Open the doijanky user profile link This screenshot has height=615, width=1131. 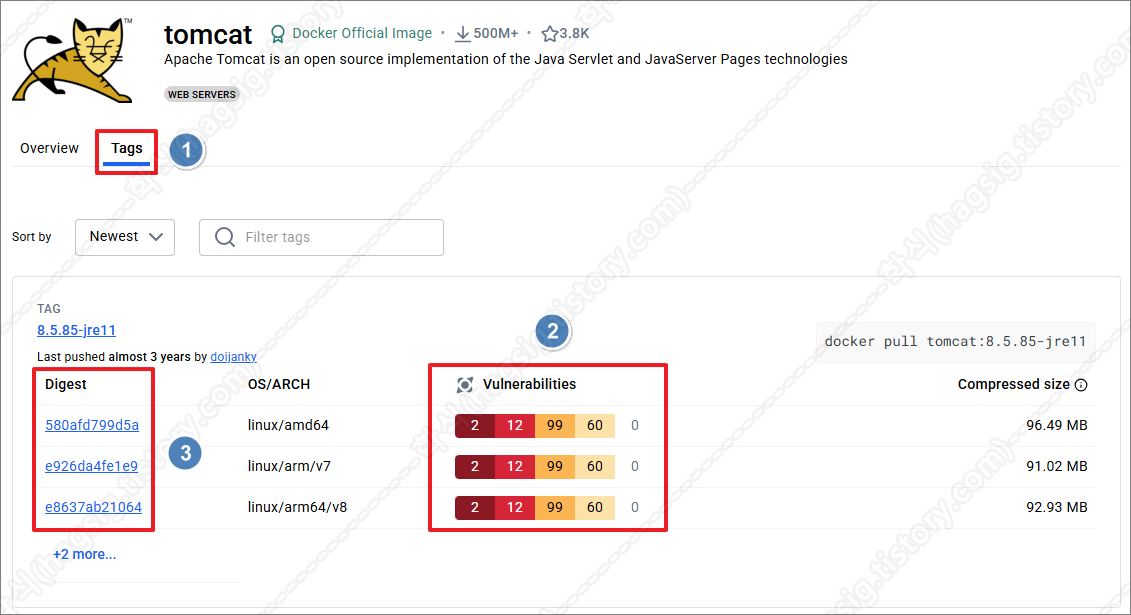(x=233, y=357)
